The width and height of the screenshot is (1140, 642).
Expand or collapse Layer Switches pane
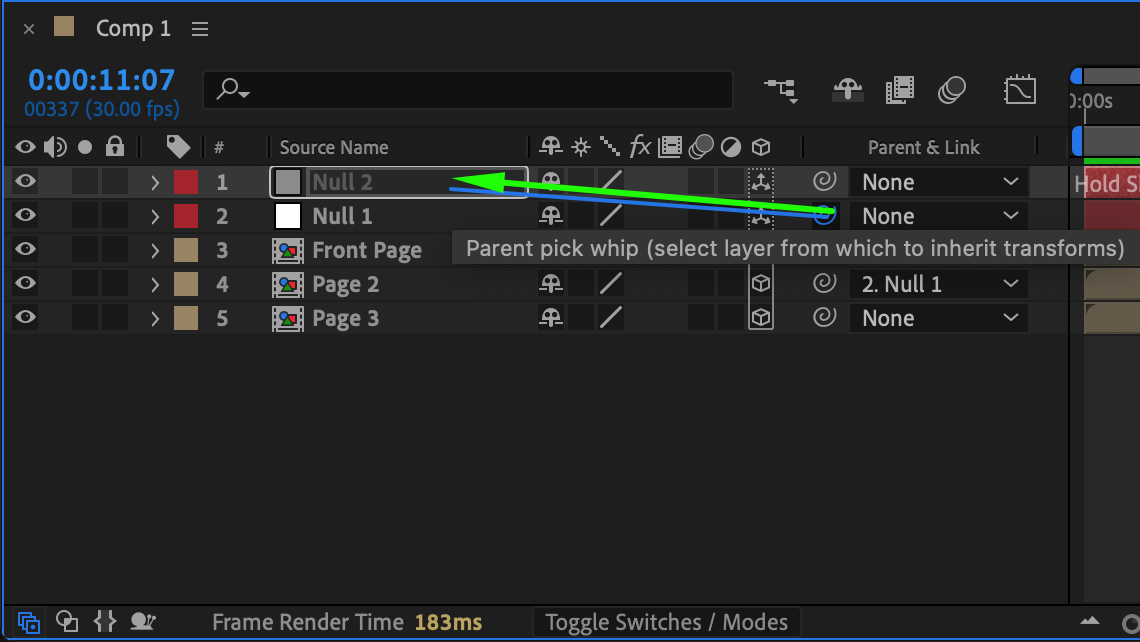tap(29, 622)
